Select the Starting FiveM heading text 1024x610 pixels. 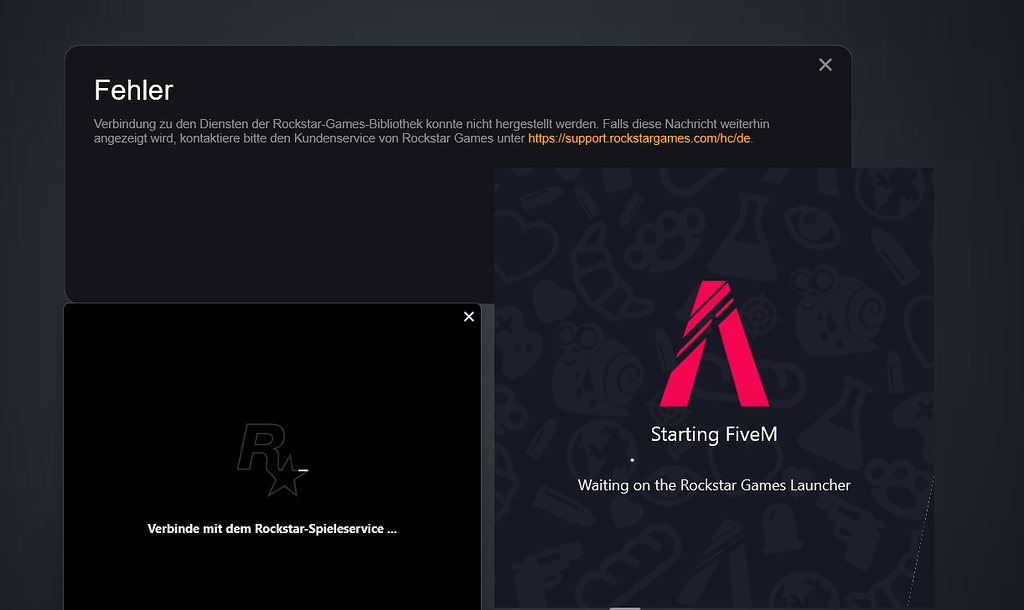714,434
